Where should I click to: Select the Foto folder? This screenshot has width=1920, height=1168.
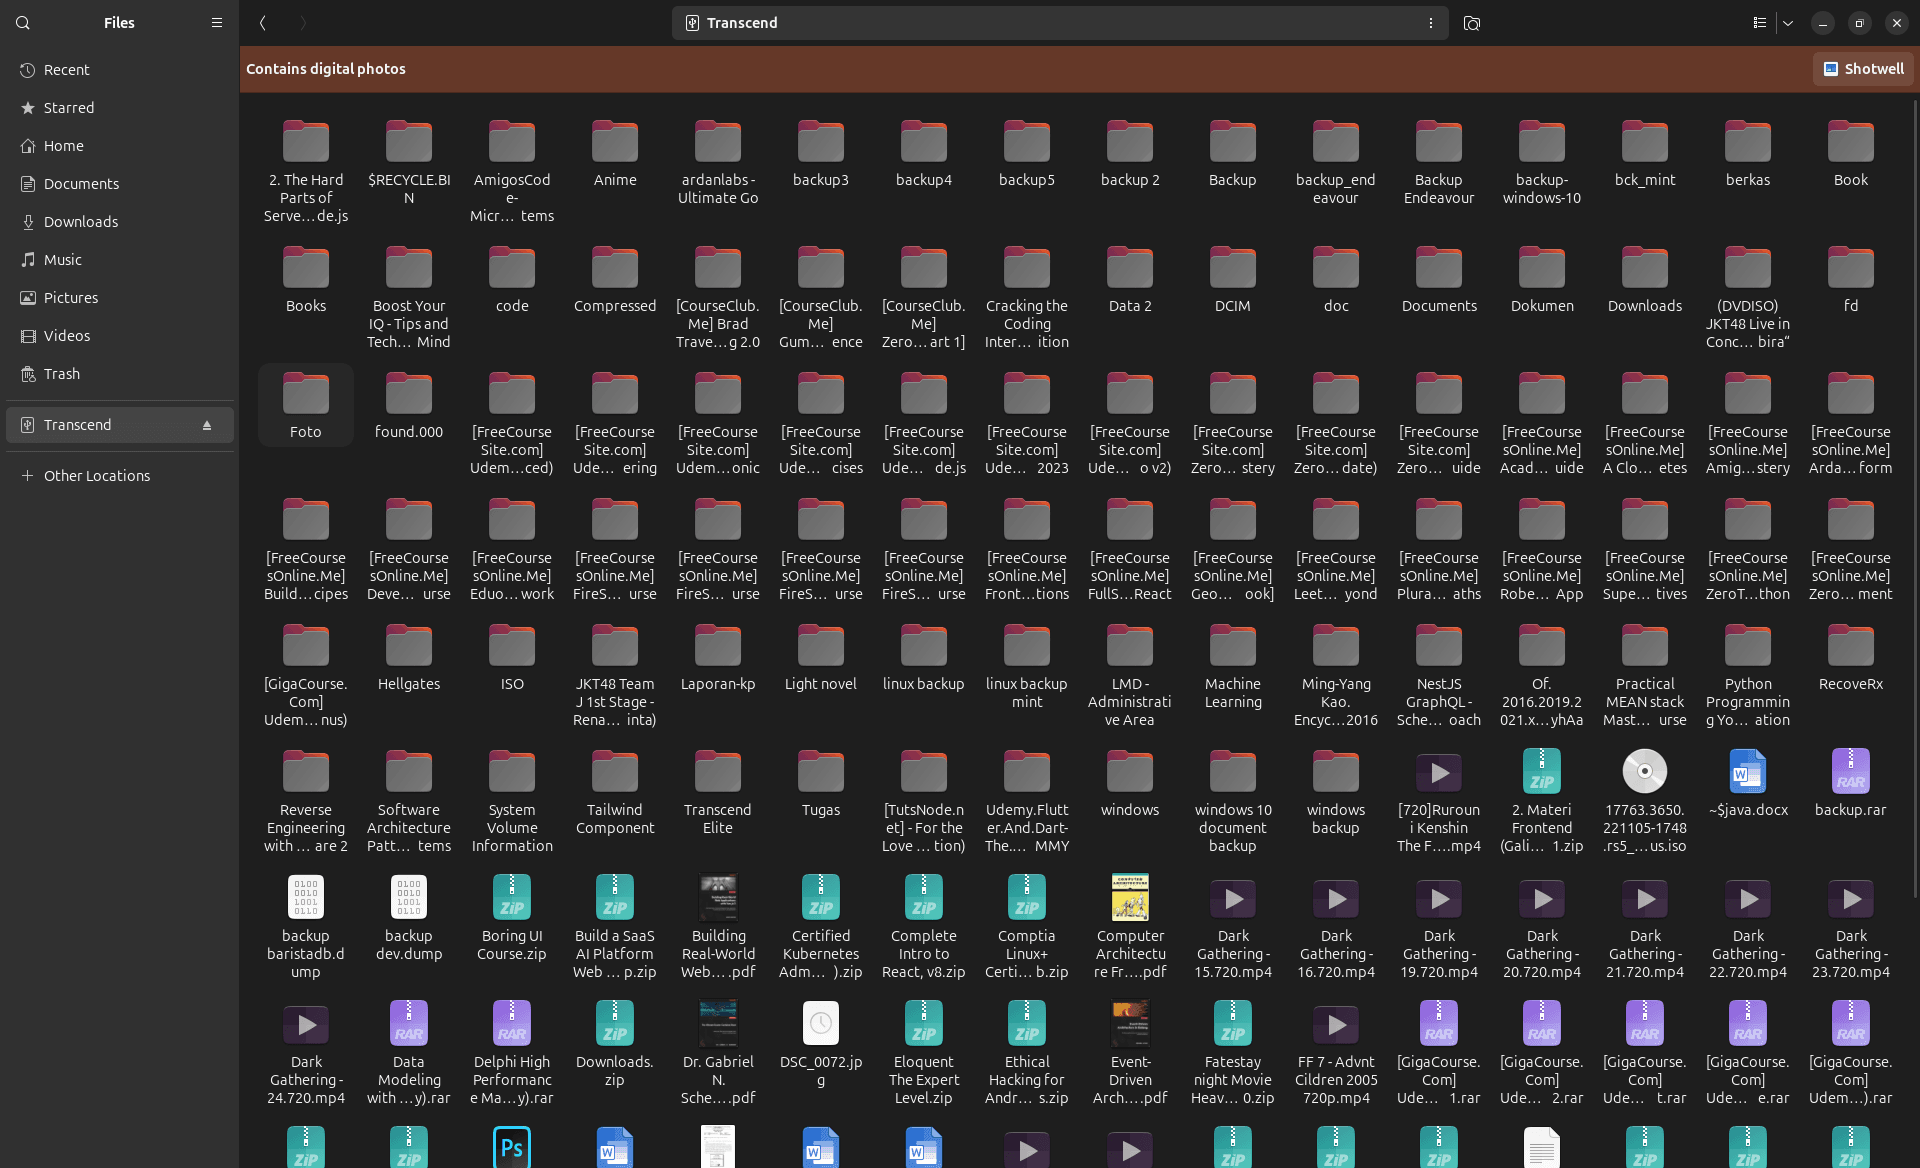tap(306, 406)
